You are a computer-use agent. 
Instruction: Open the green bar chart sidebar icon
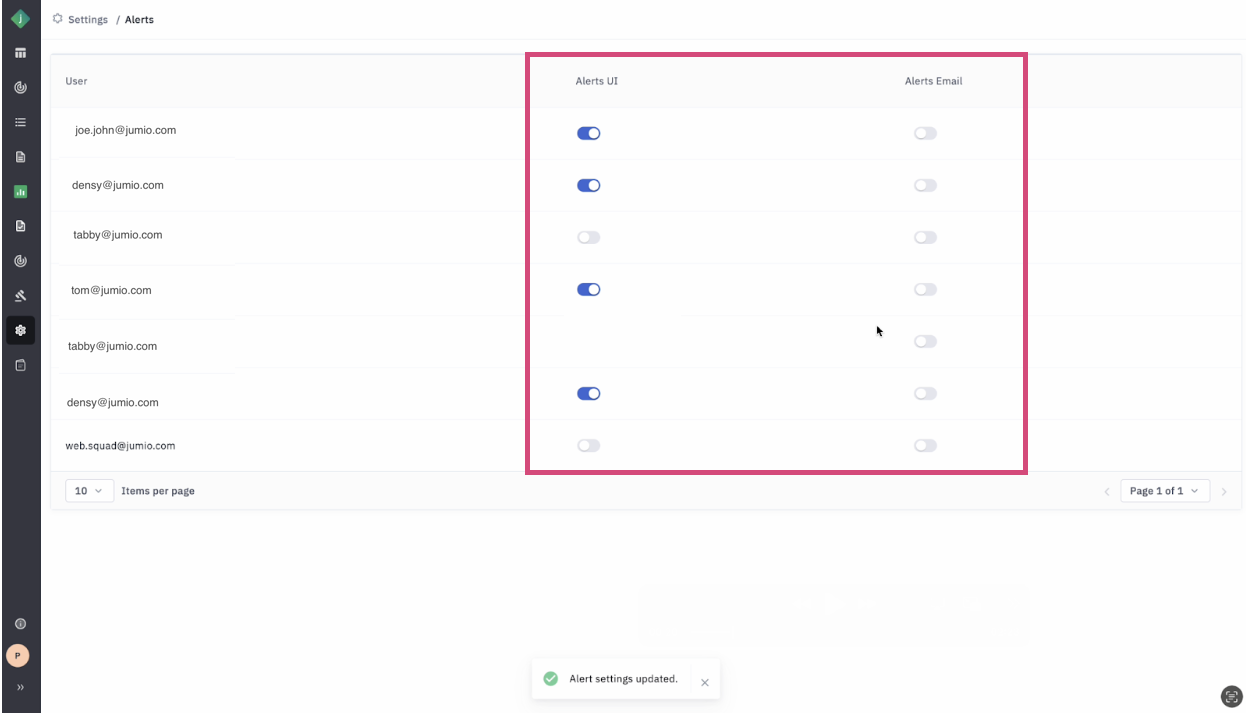pyautogui.click(x=20, y=192)
